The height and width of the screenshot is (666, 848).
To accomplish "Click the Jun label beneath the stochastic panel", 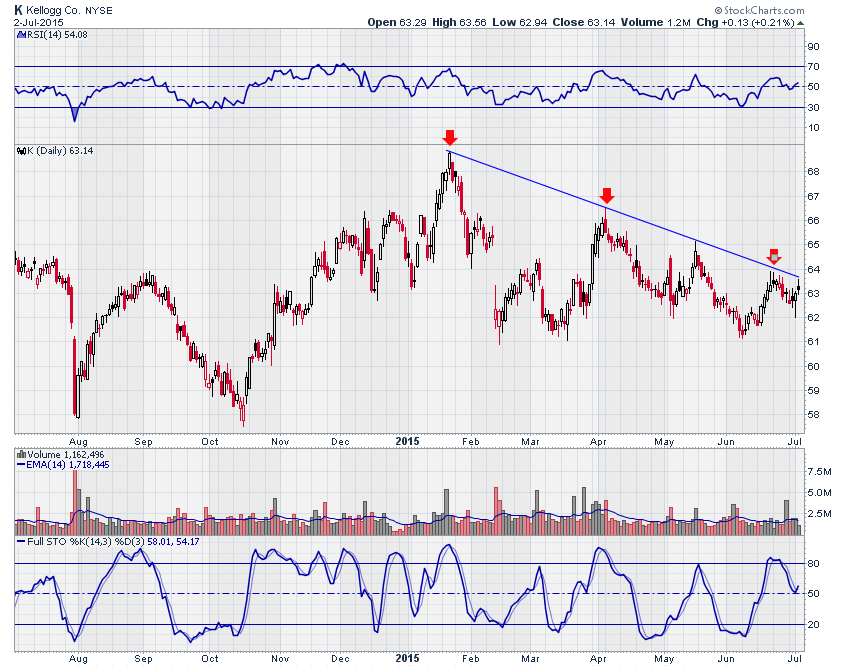I will [x=726, y=659].
